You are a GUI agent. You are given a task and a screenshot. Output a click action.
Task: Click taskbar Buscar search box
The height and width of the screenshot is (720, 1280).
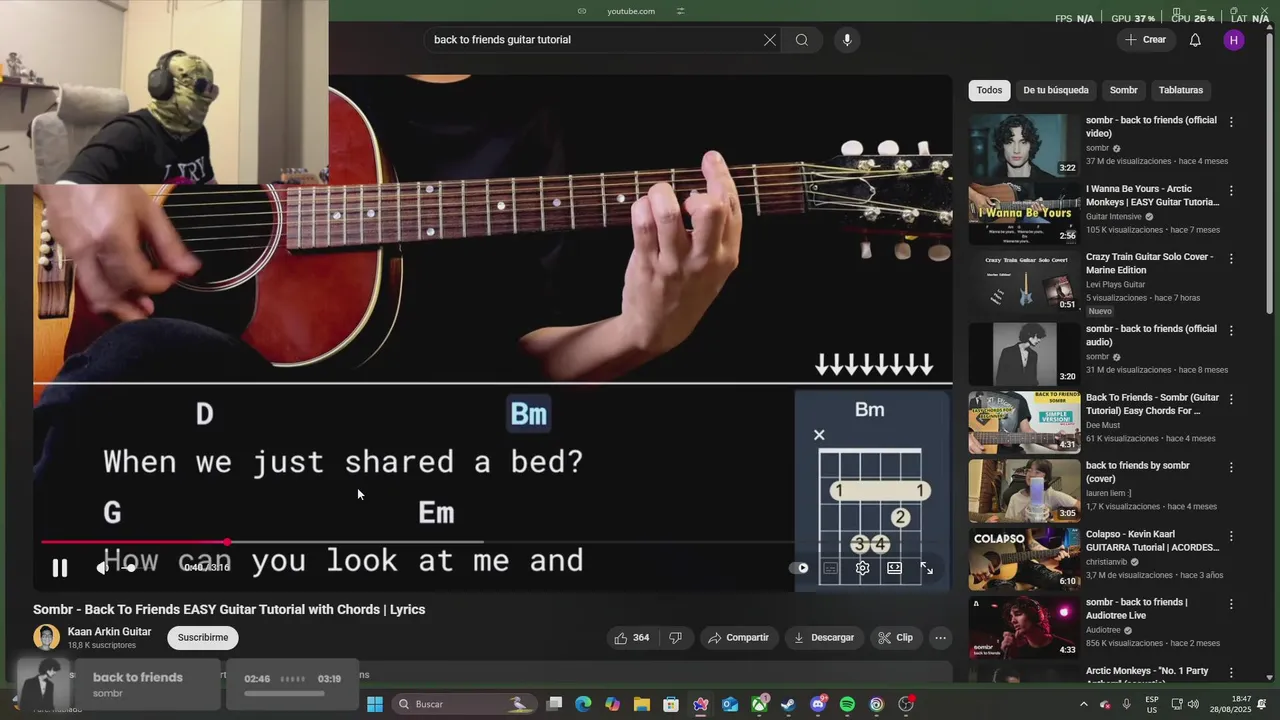tap(465, 704)
